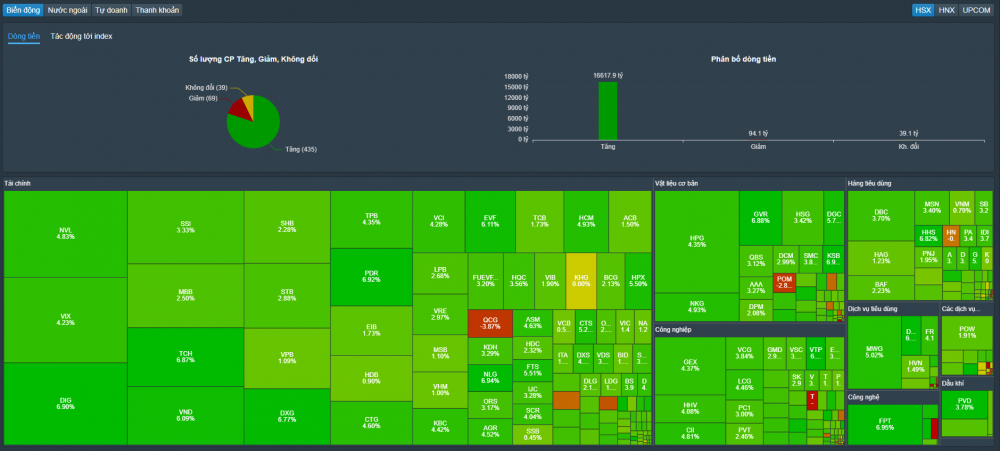Select the STB 2.88% tile
The height and width of the screenshot is (451, 1000).
287,295
